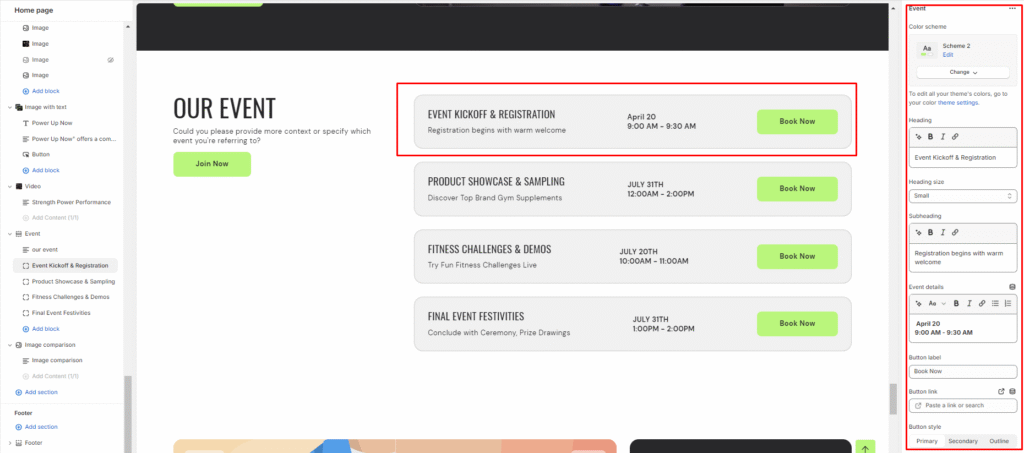Click dynamic source icon beside Event details
1024x453 pixels.
[x=1012, y=287]
